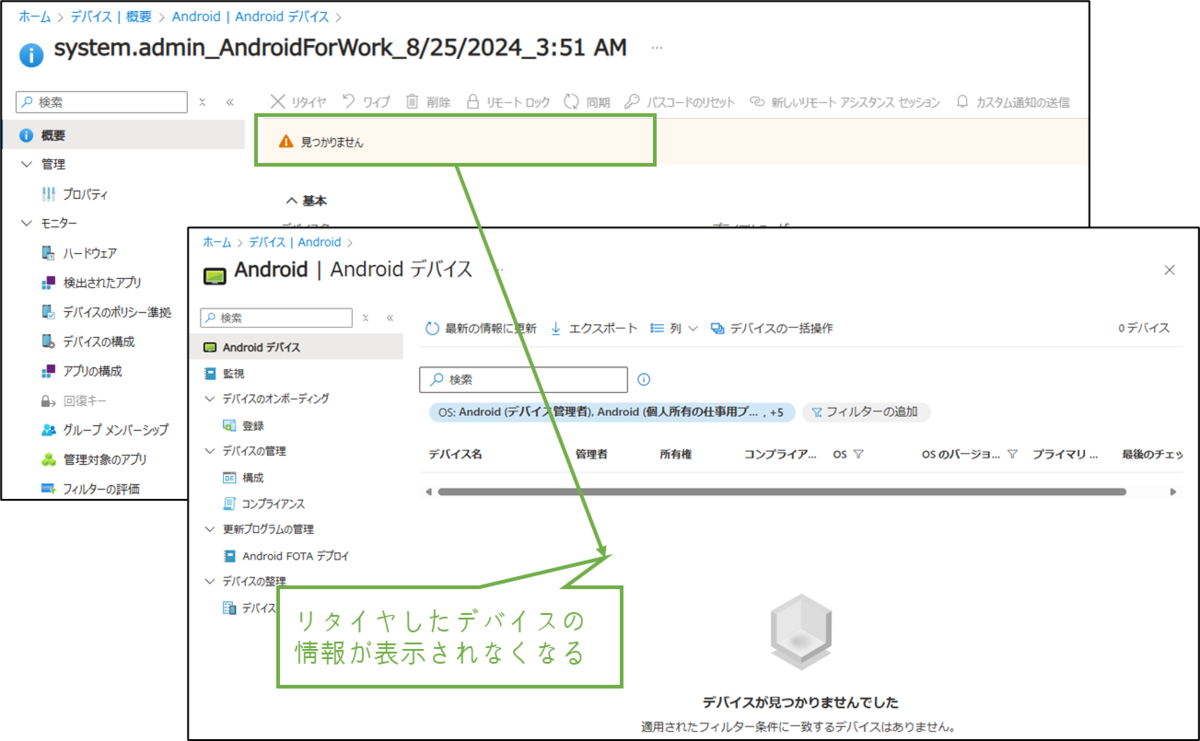
Task: Click the Wipe (ワイプ) toolbar icon
Action: (x=348, y=102)
